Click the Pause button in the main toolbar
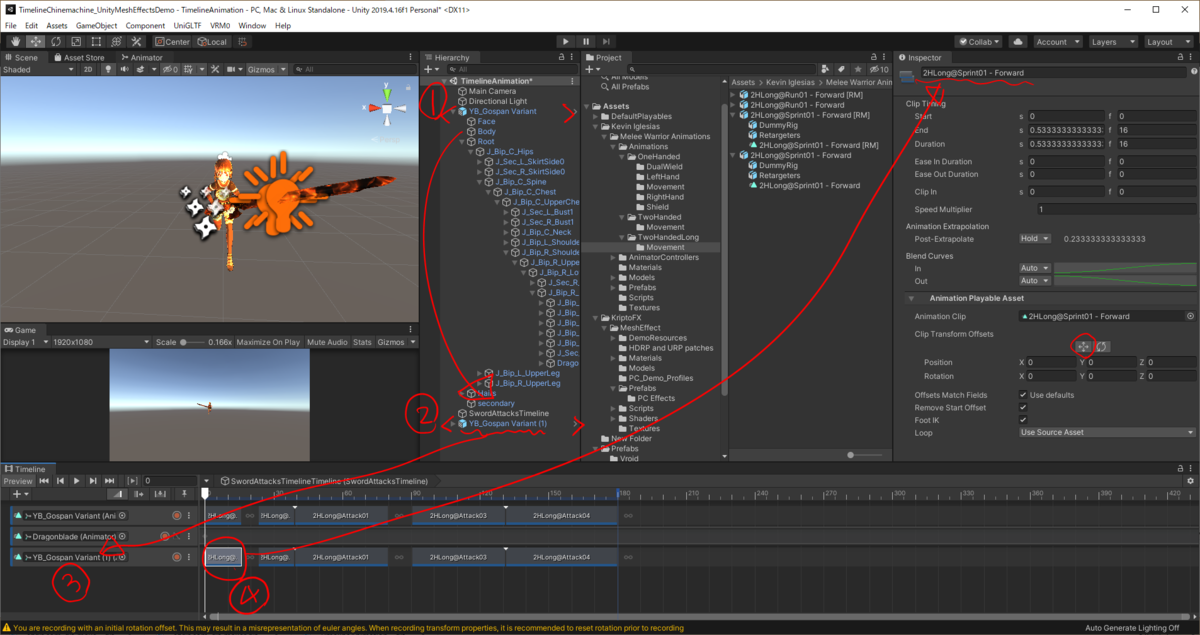The height and width of the screenshot is (635, 1200). tap(586, 42)
